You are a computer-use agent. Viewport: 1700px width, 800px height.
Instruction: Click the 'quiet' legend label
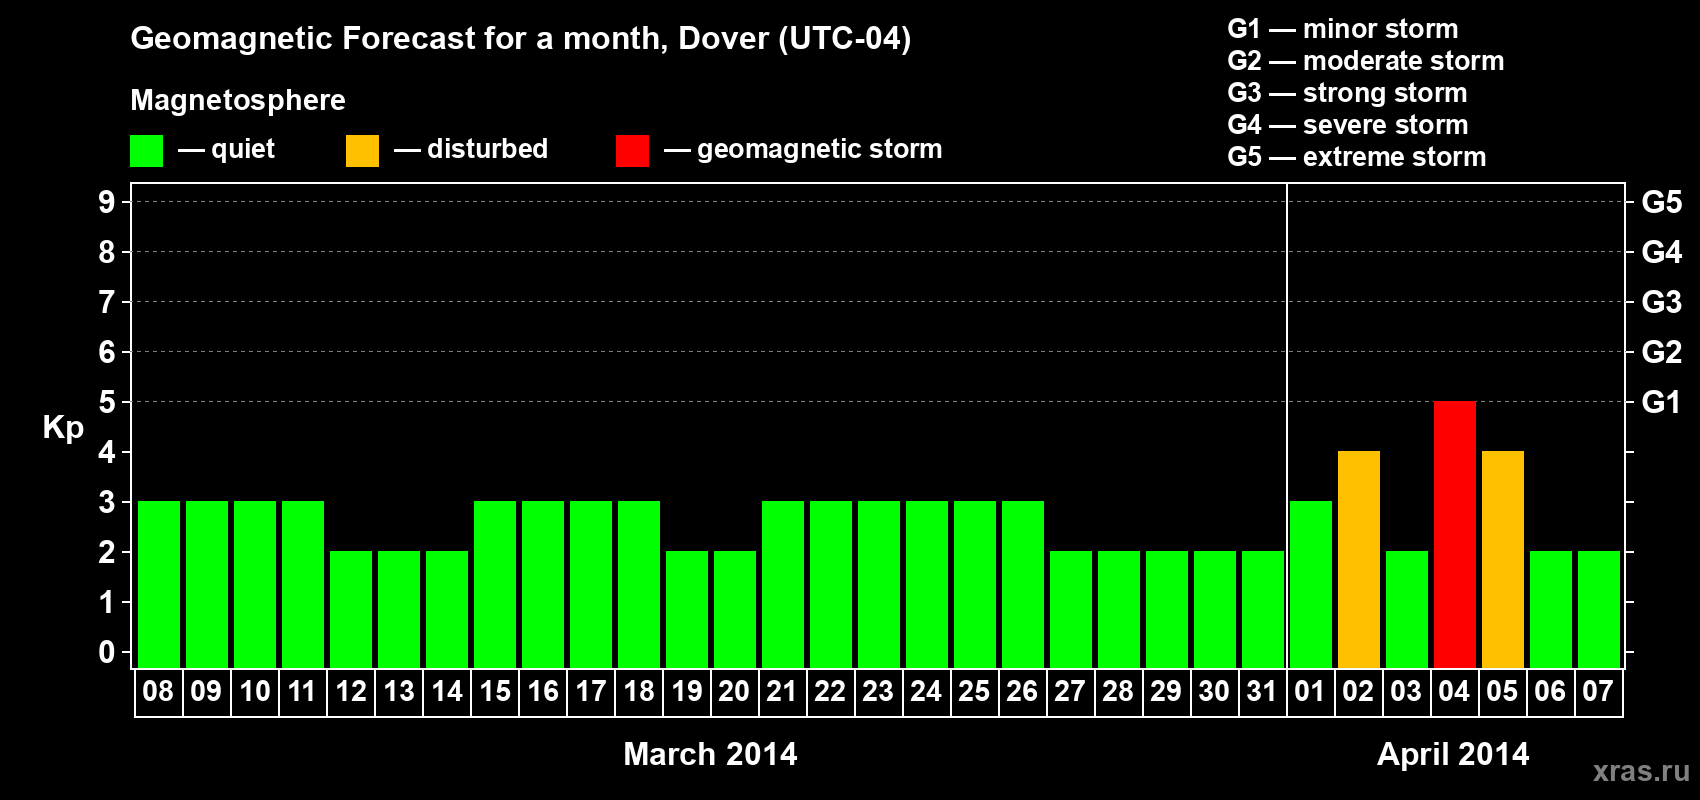click(x=243, y=150)
